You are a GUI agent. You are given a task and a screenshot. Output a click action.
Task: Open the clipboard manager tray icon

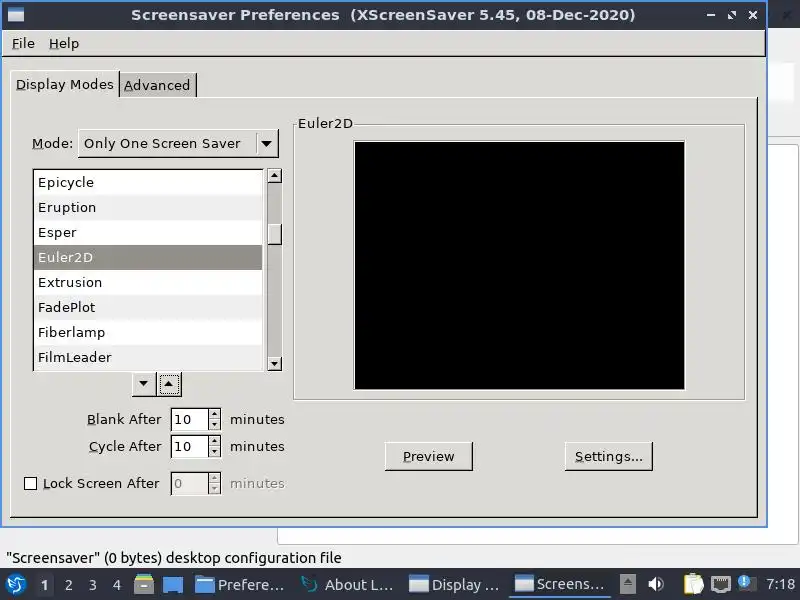(693, 584)
